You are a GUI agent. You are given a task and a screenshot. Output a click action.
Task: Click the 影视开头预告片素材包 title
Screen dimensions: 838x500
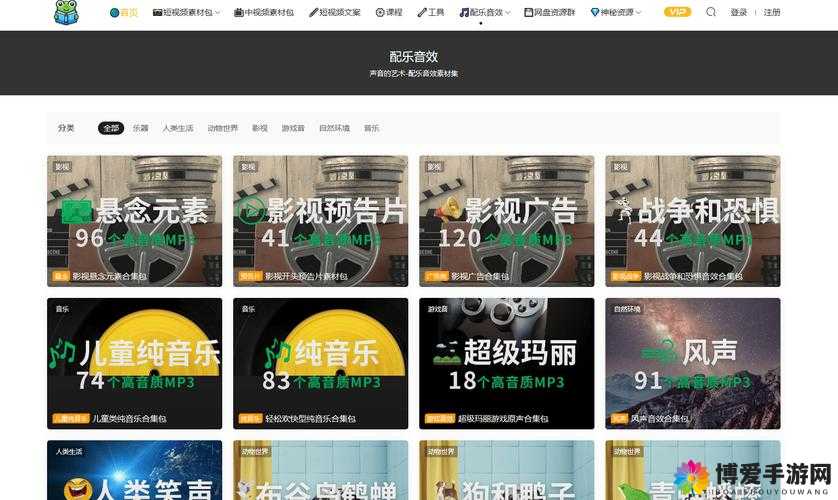[x=306, y=276]
